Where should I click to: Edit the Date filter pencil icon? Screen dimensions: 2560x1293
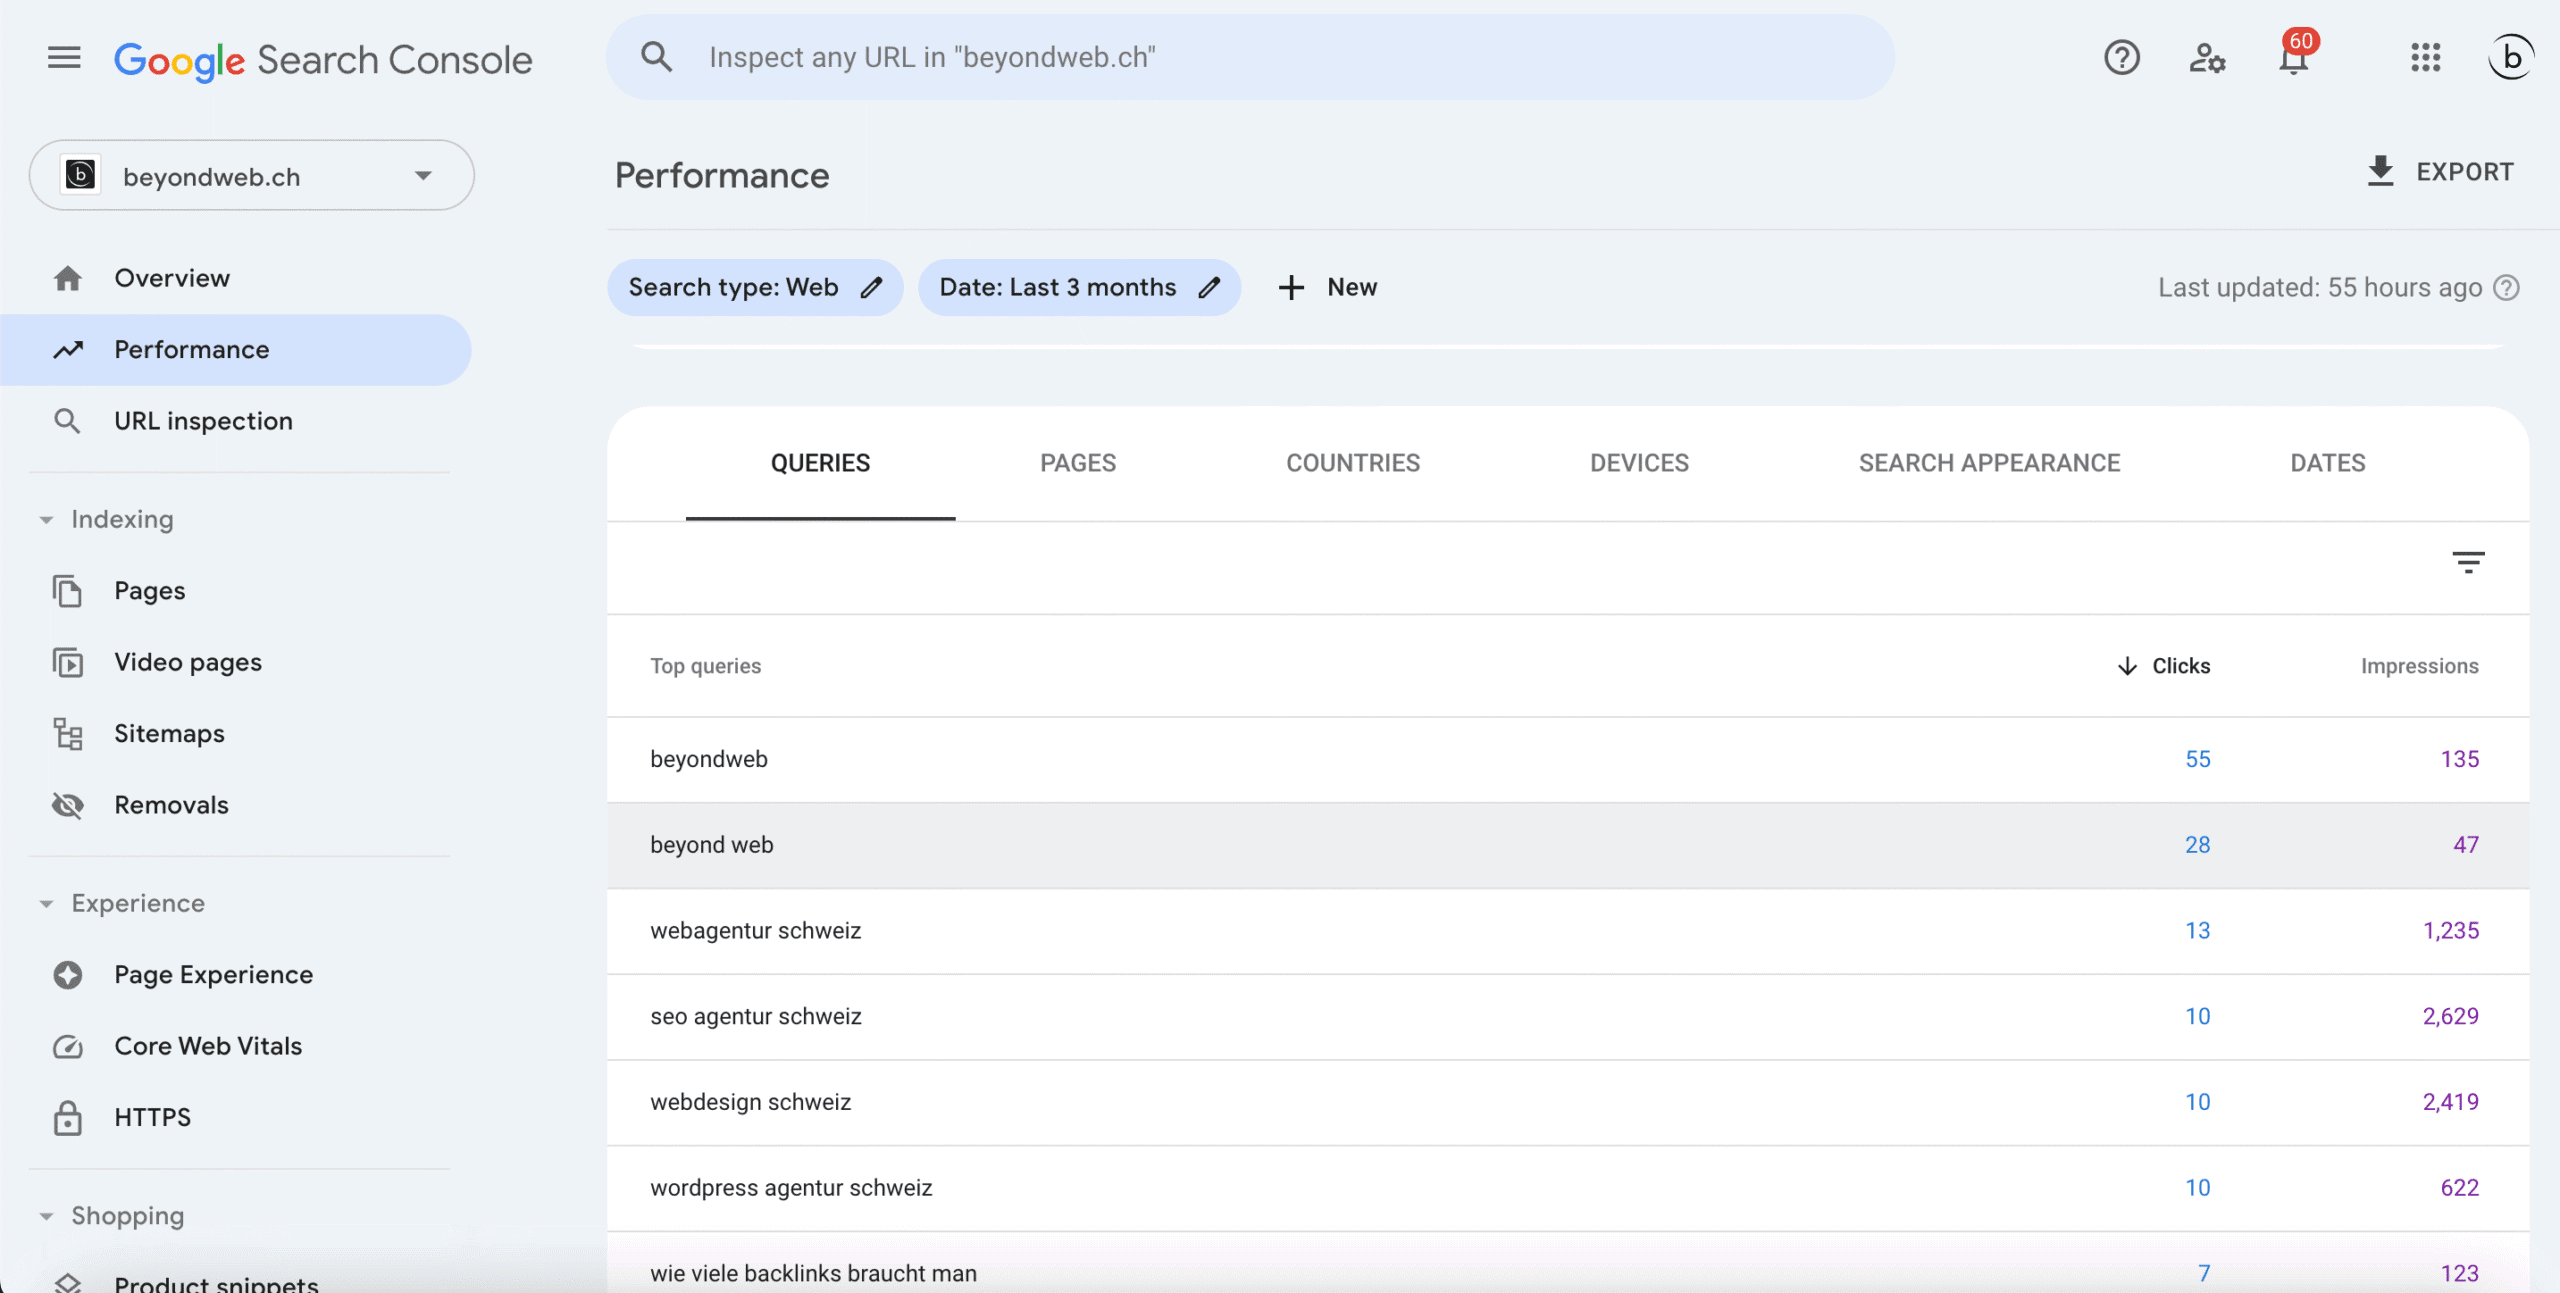tap(1209, 288)
